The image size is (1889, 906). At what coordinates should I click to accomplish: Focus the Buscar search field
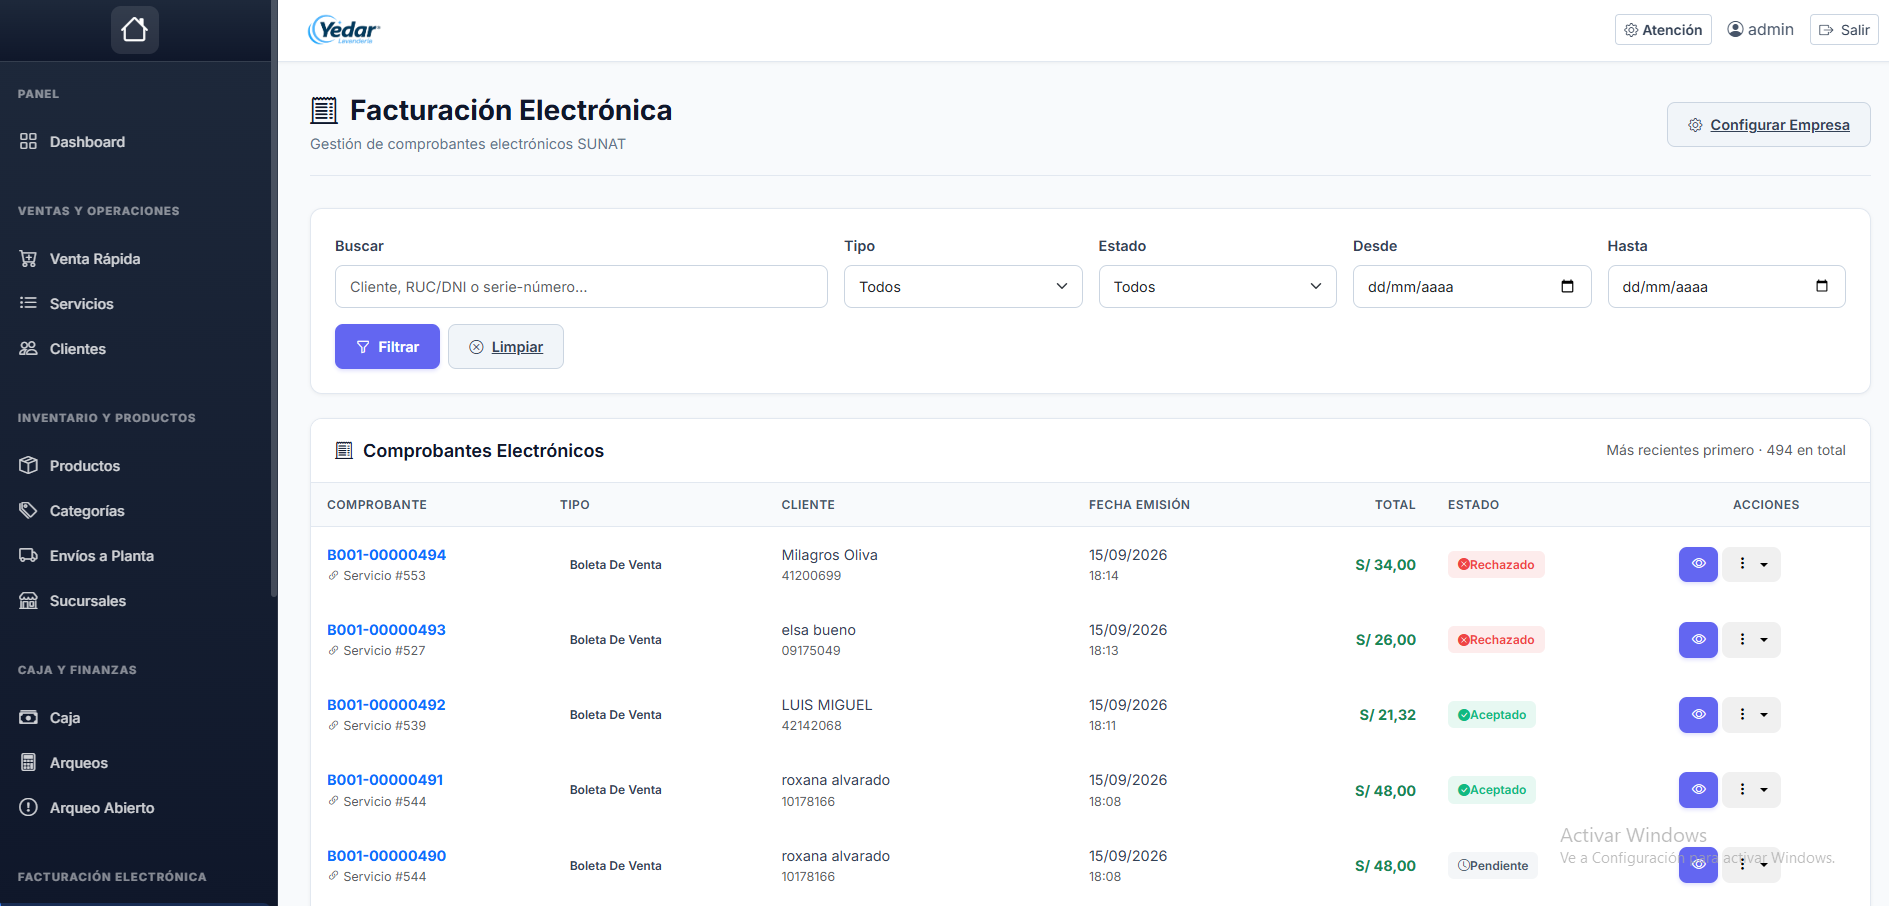click(x=581, y=287)
